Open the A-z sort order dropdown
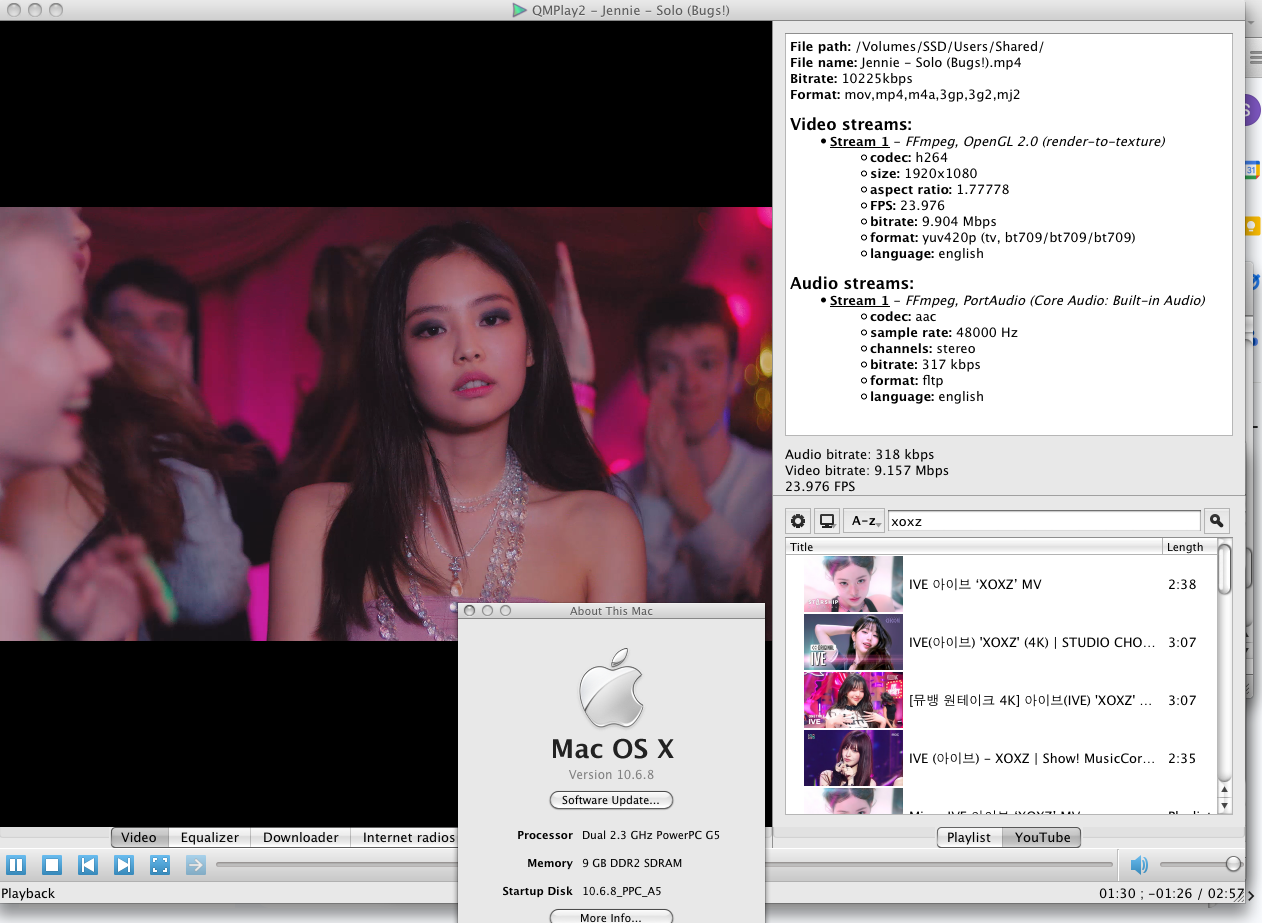 pyautogui.click(x=864, y=521)
